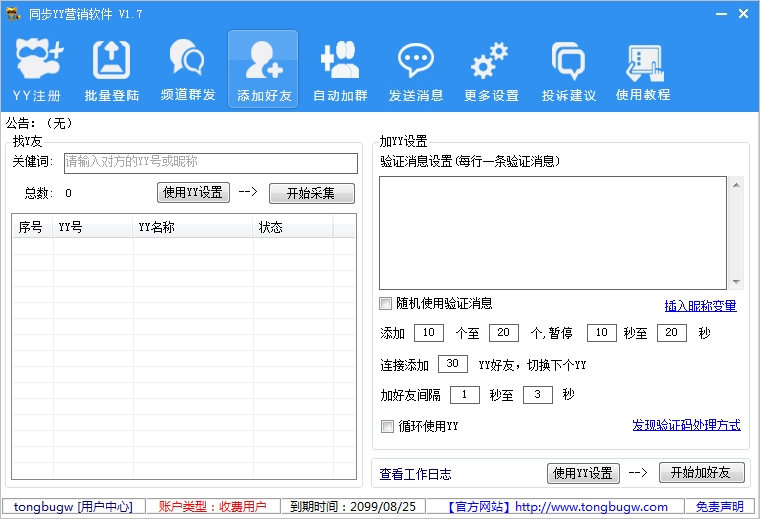This screenshot has width=760, height=519.
Task: Click the 开始采集 button
Action: tap(312, 193)
